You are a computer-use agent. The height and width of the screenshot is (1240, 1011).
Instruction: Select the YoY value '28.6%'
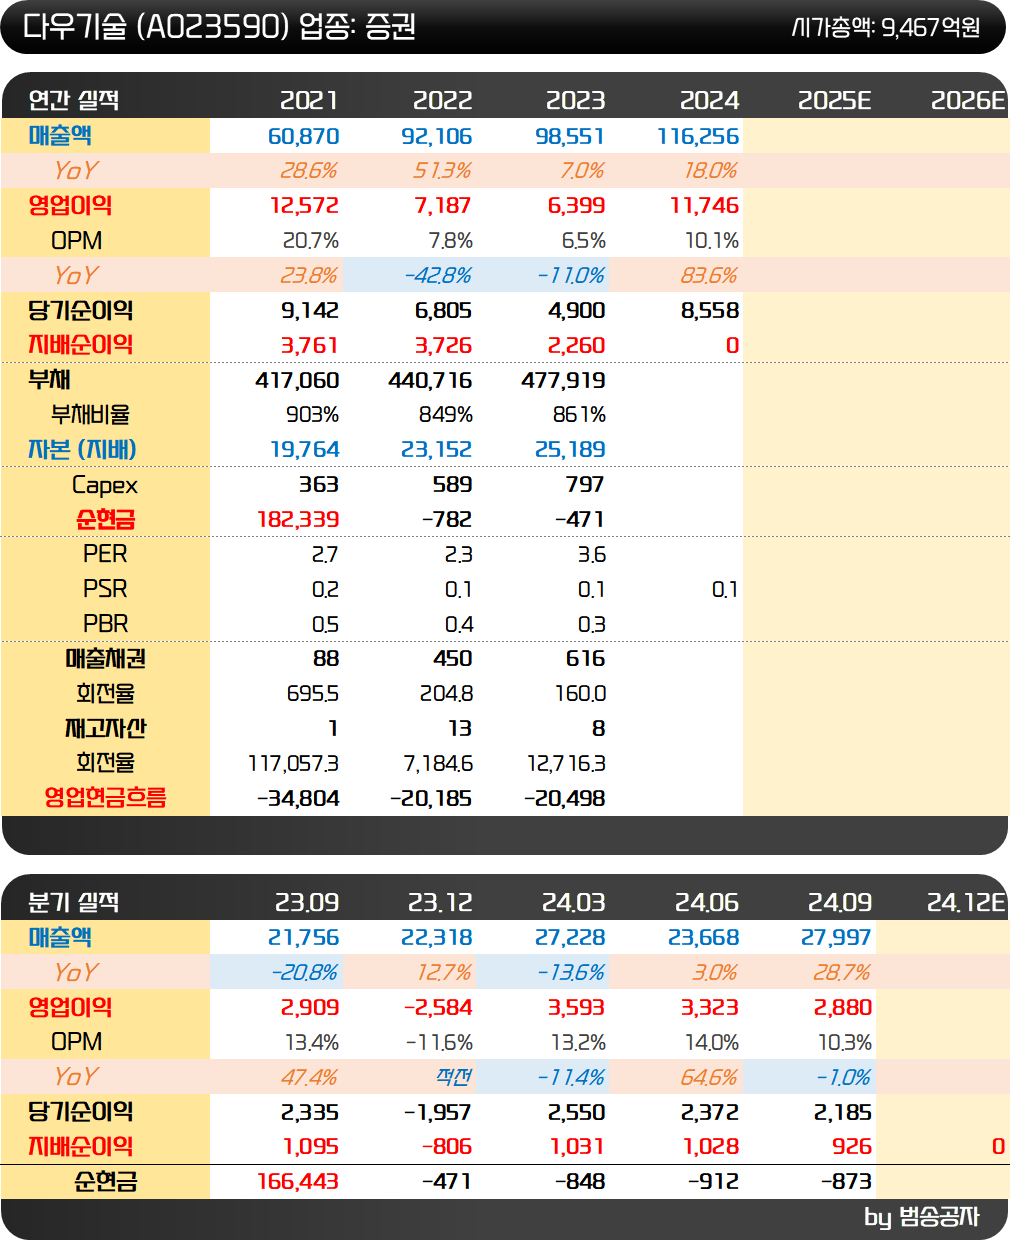click(x=309, y=171)
